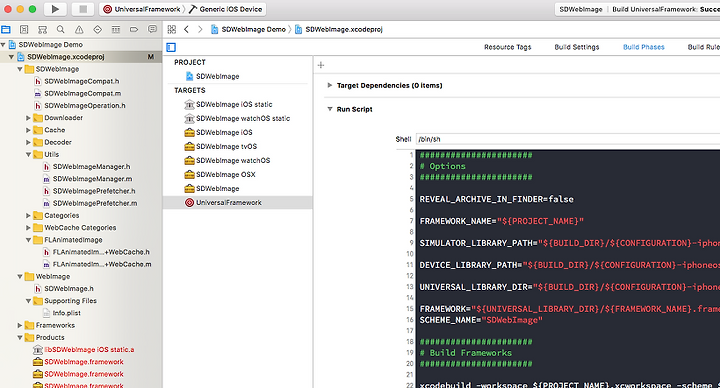The image size is (720, 388).
Task: Click the Shell path input field
Action: click(568, 139)
